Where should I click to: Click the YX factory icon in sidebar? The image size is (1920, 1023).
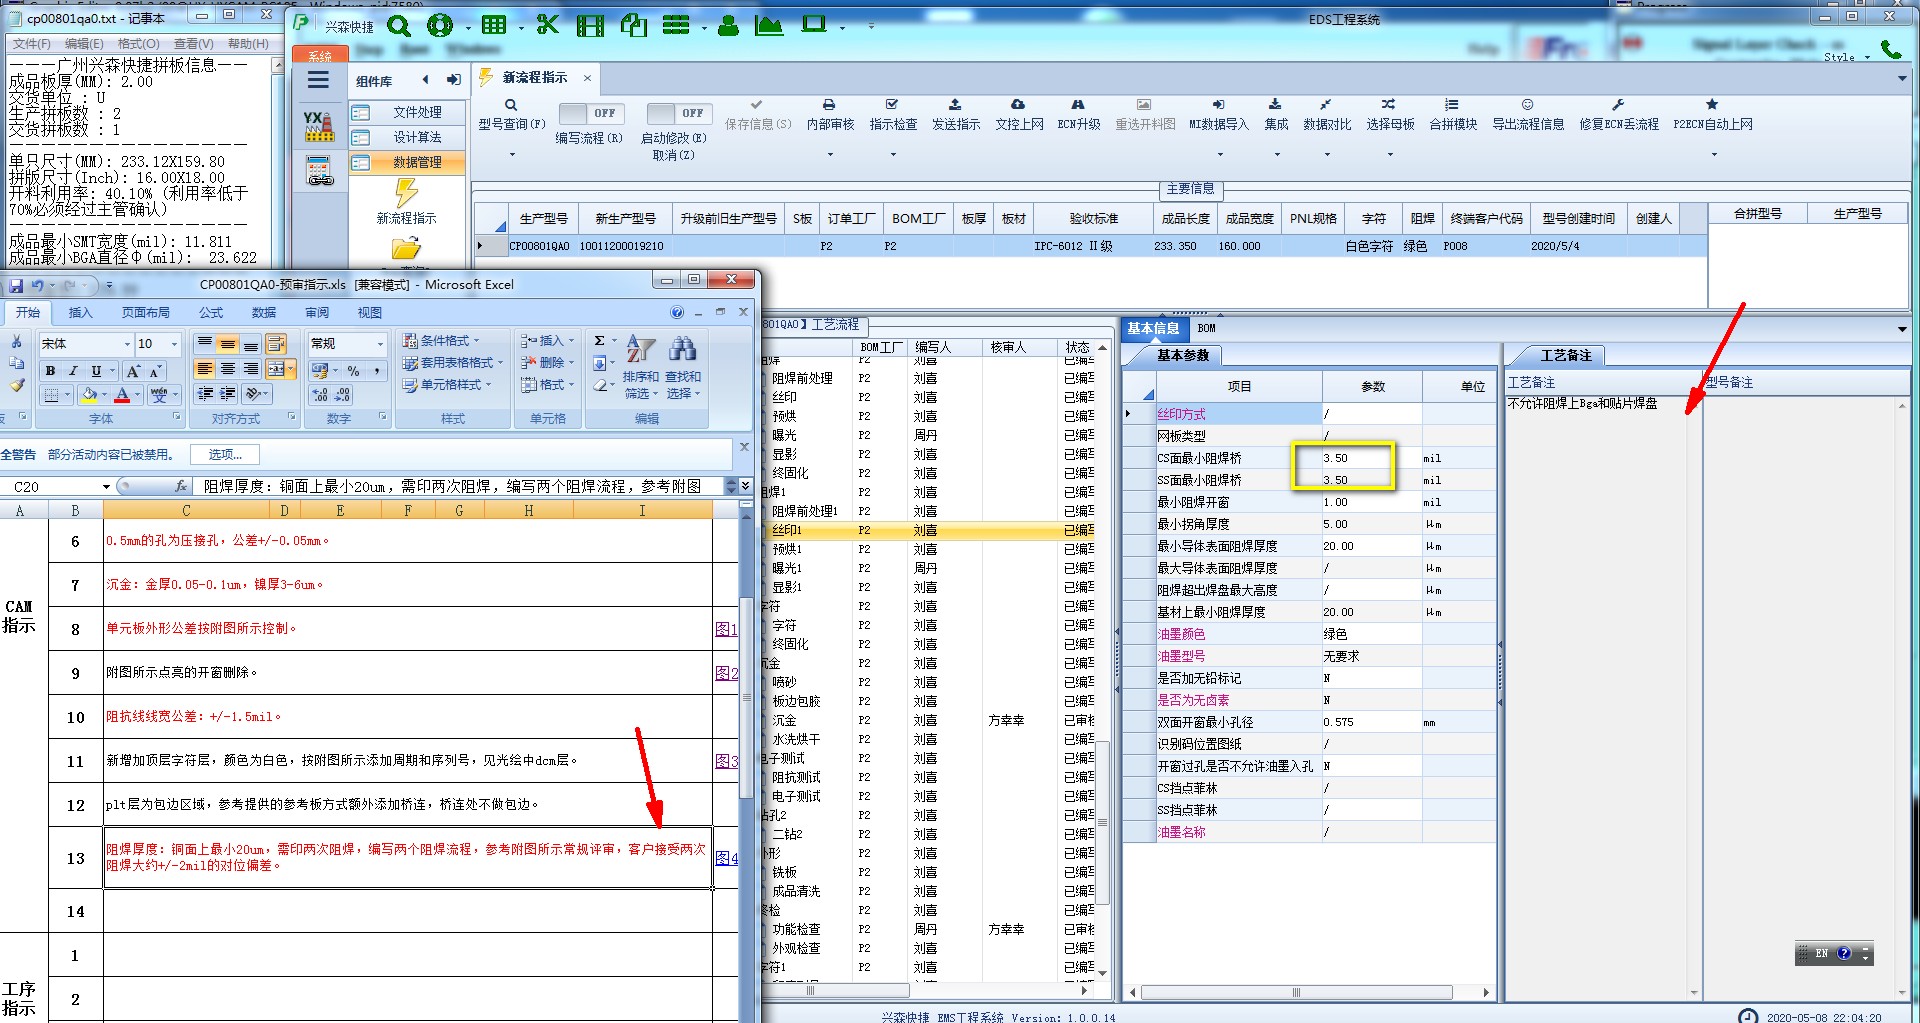point(319,125)
